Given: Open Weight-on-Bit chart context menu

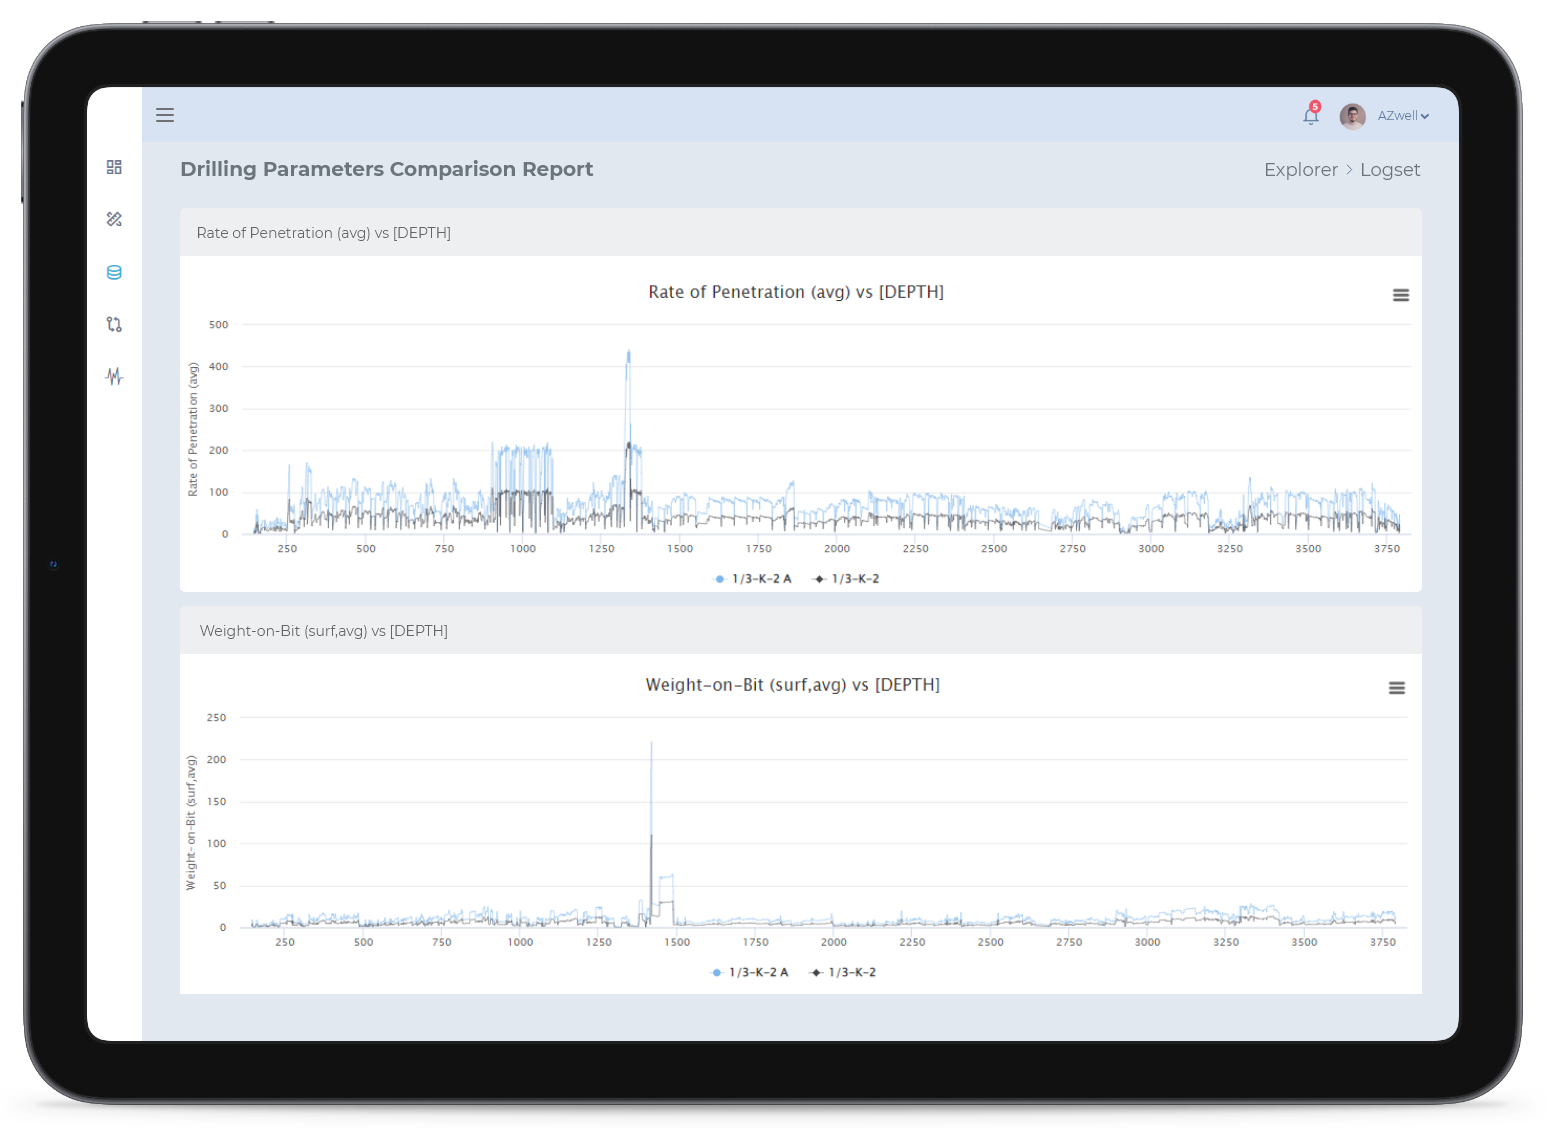Looking at the screenshot, I should point(1396,688).
